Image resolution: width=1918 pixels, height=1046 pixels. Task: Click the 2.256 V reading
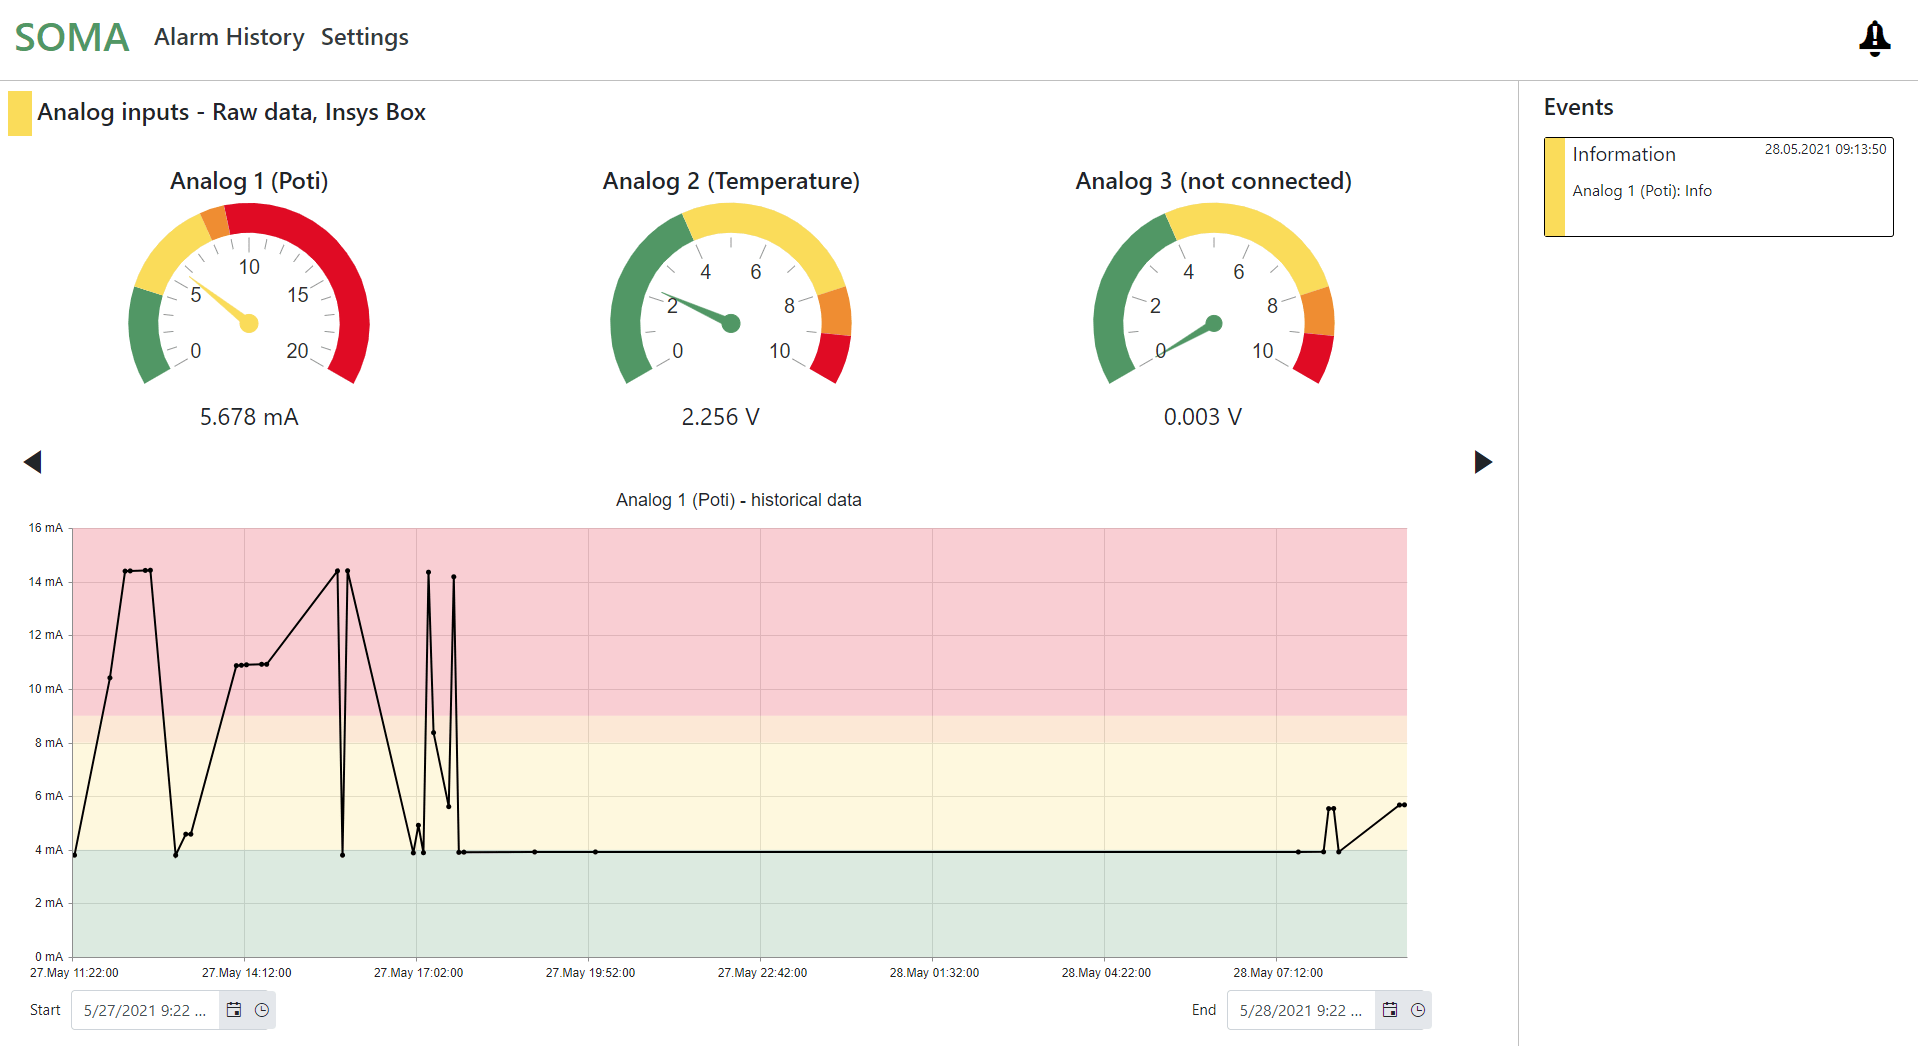[721, 417]
